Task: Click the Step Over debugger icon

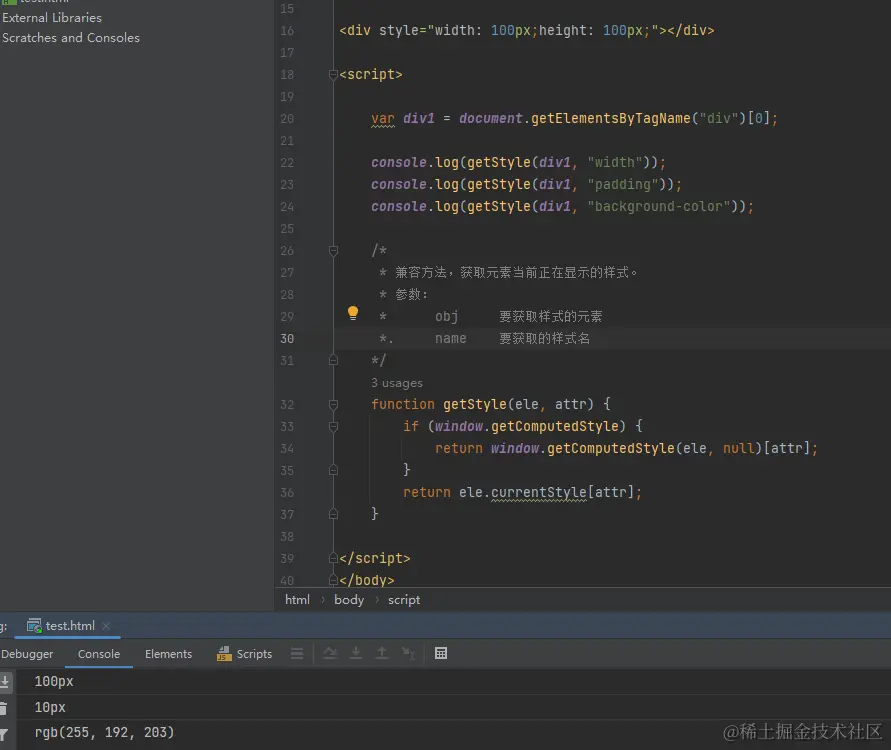Action: (x=331, y=654)
